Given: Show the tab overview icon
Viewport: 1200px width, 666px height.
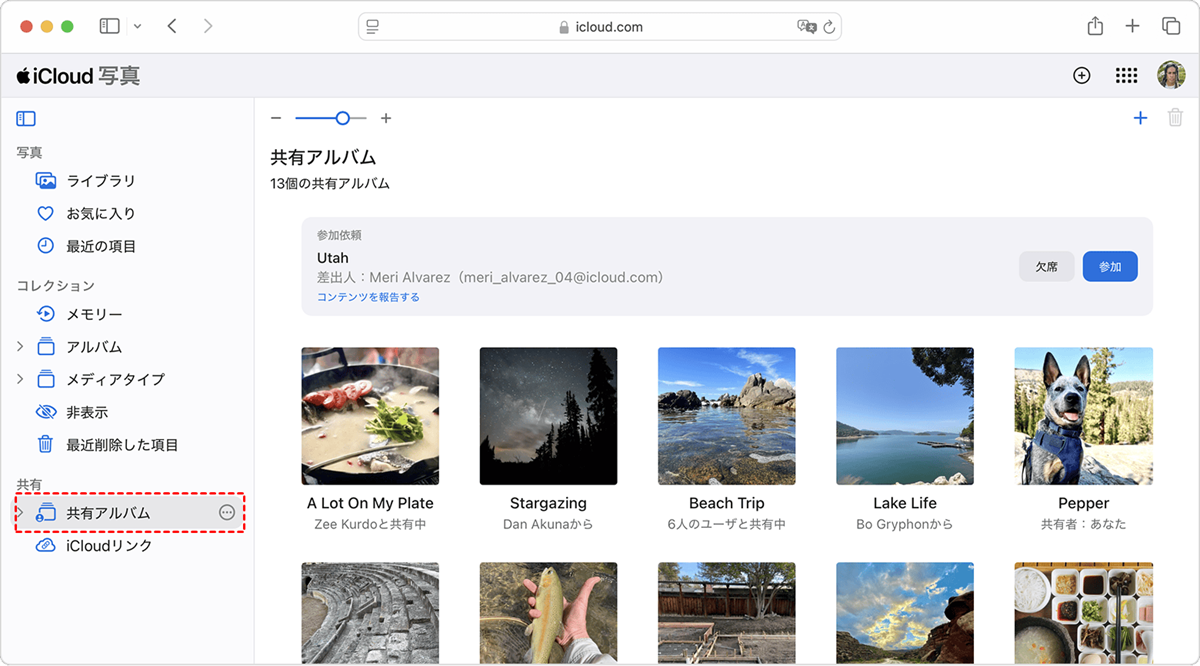Looking at the screenshot, I should 1170,27.
